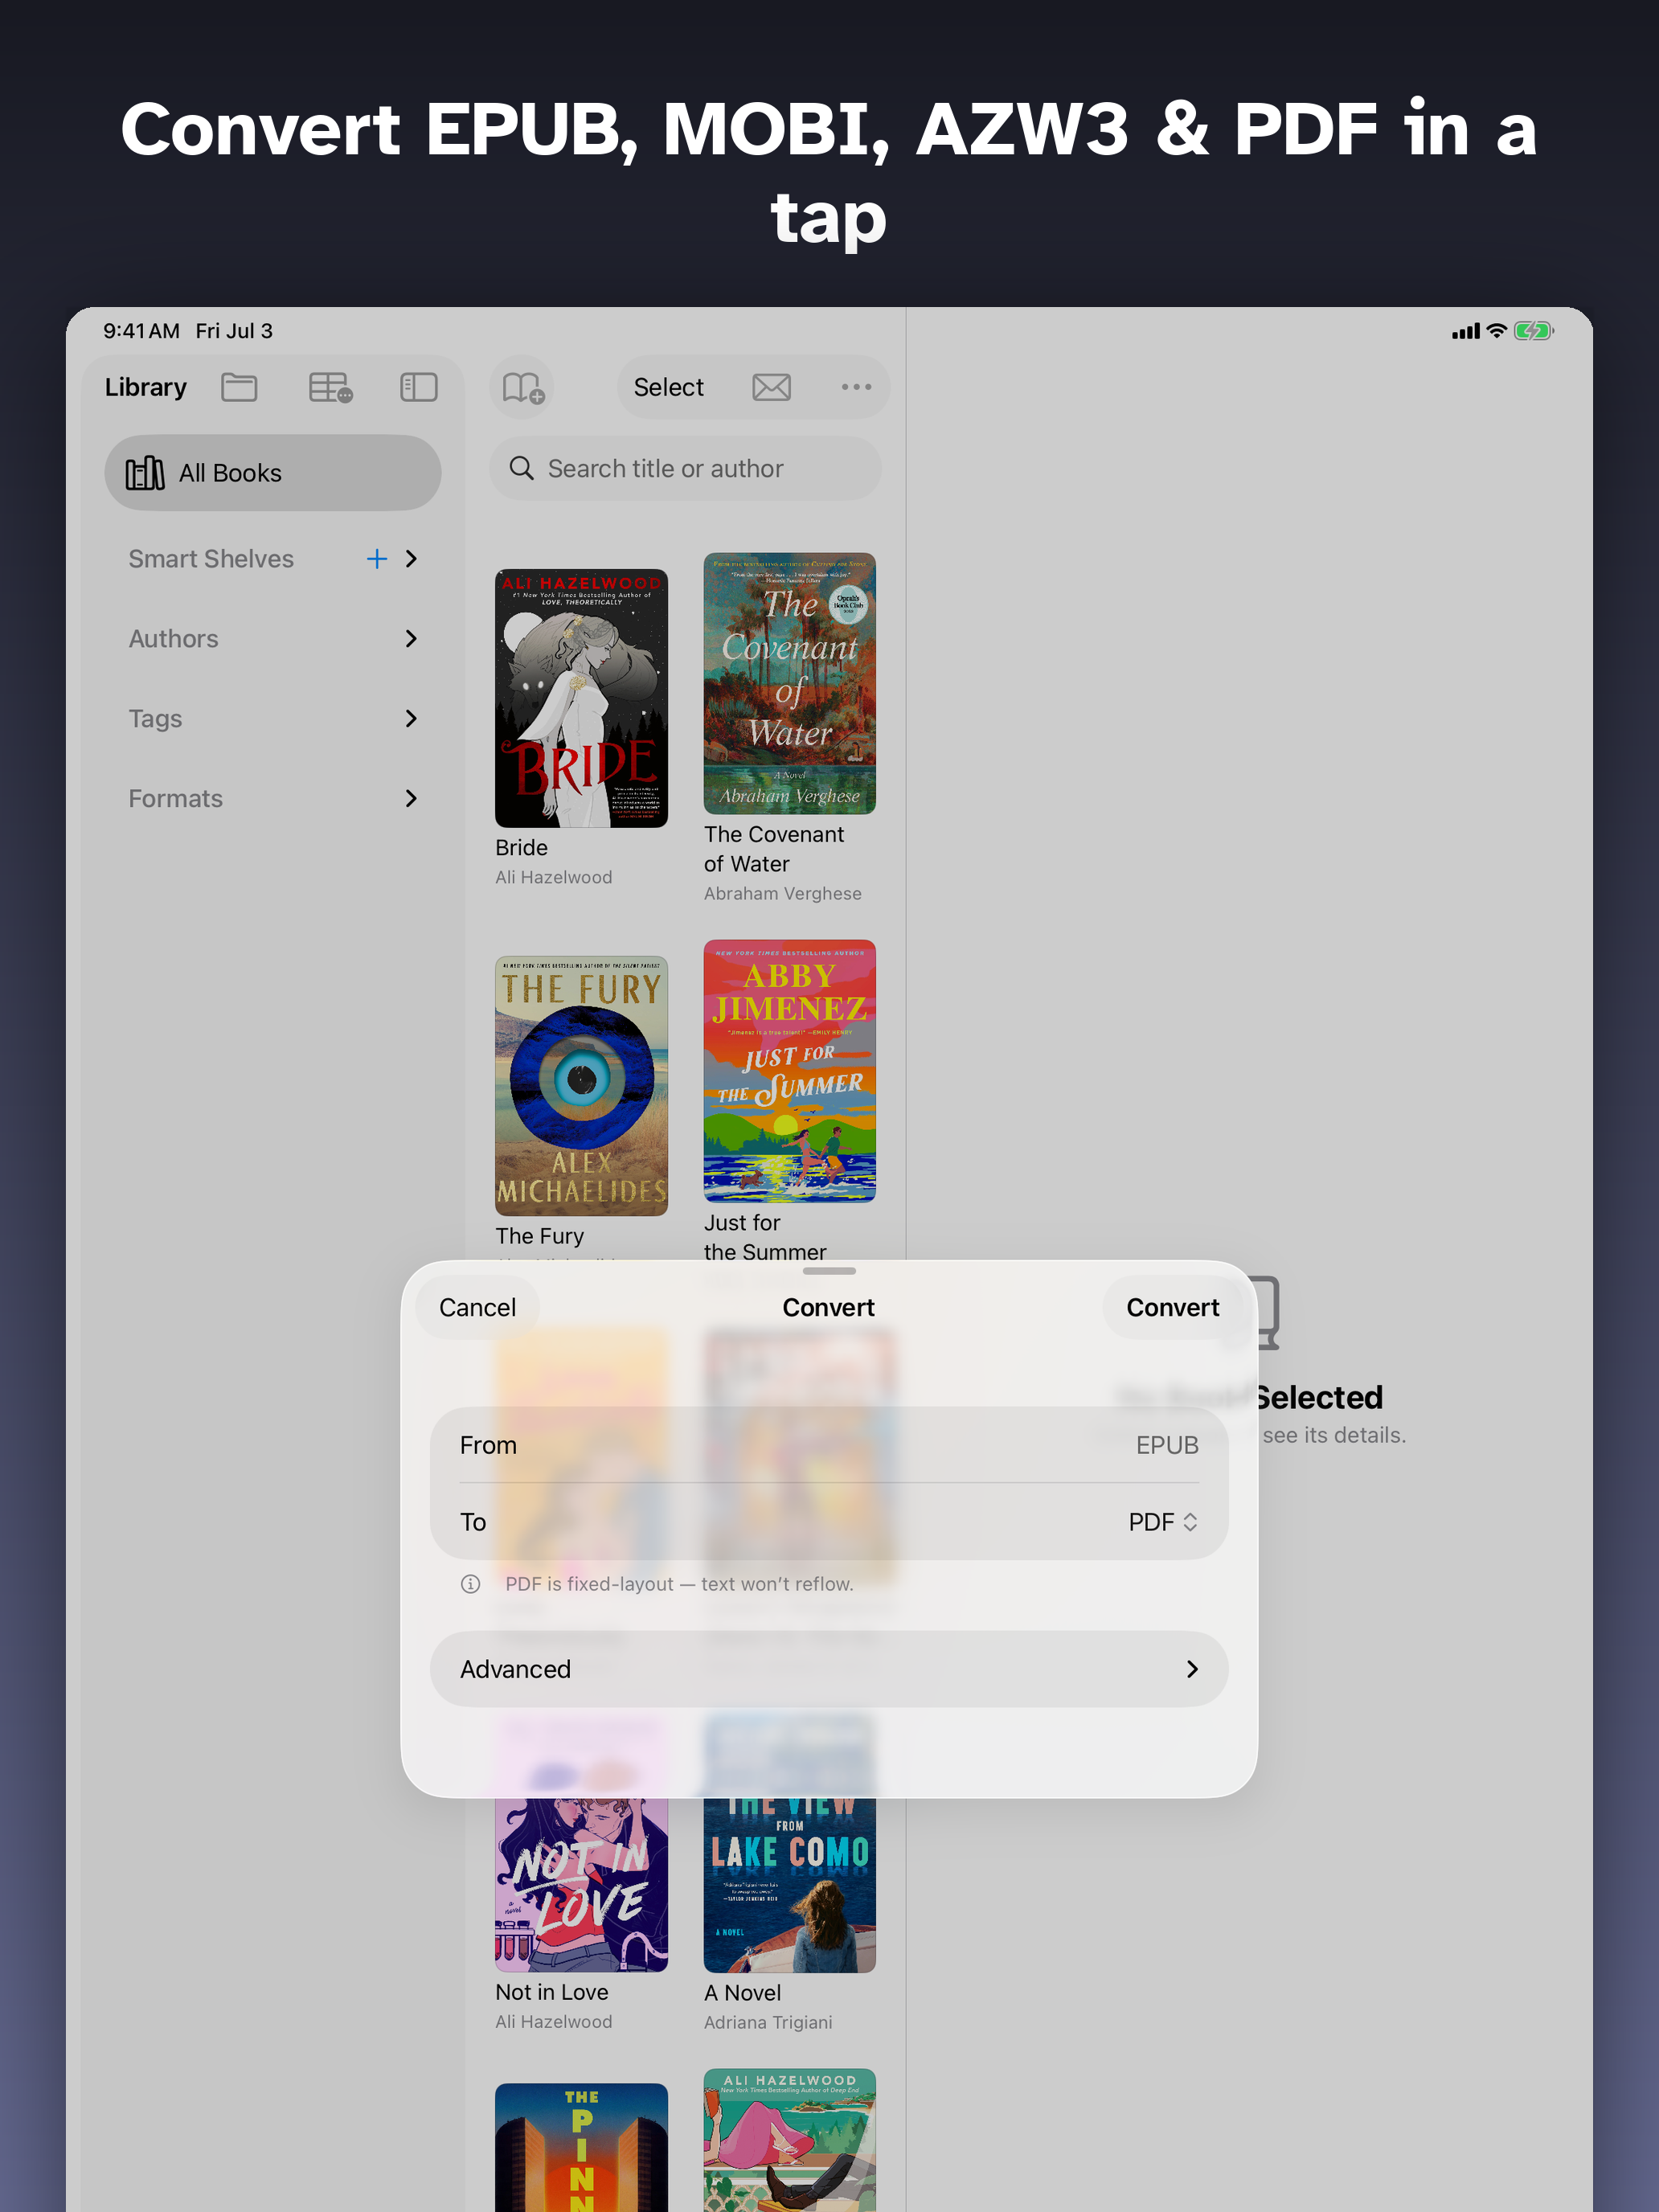Open The Covenant of Water cover
This screenshot has height=2212, width=1659.
pyautogui.click(x=789, y=684)
